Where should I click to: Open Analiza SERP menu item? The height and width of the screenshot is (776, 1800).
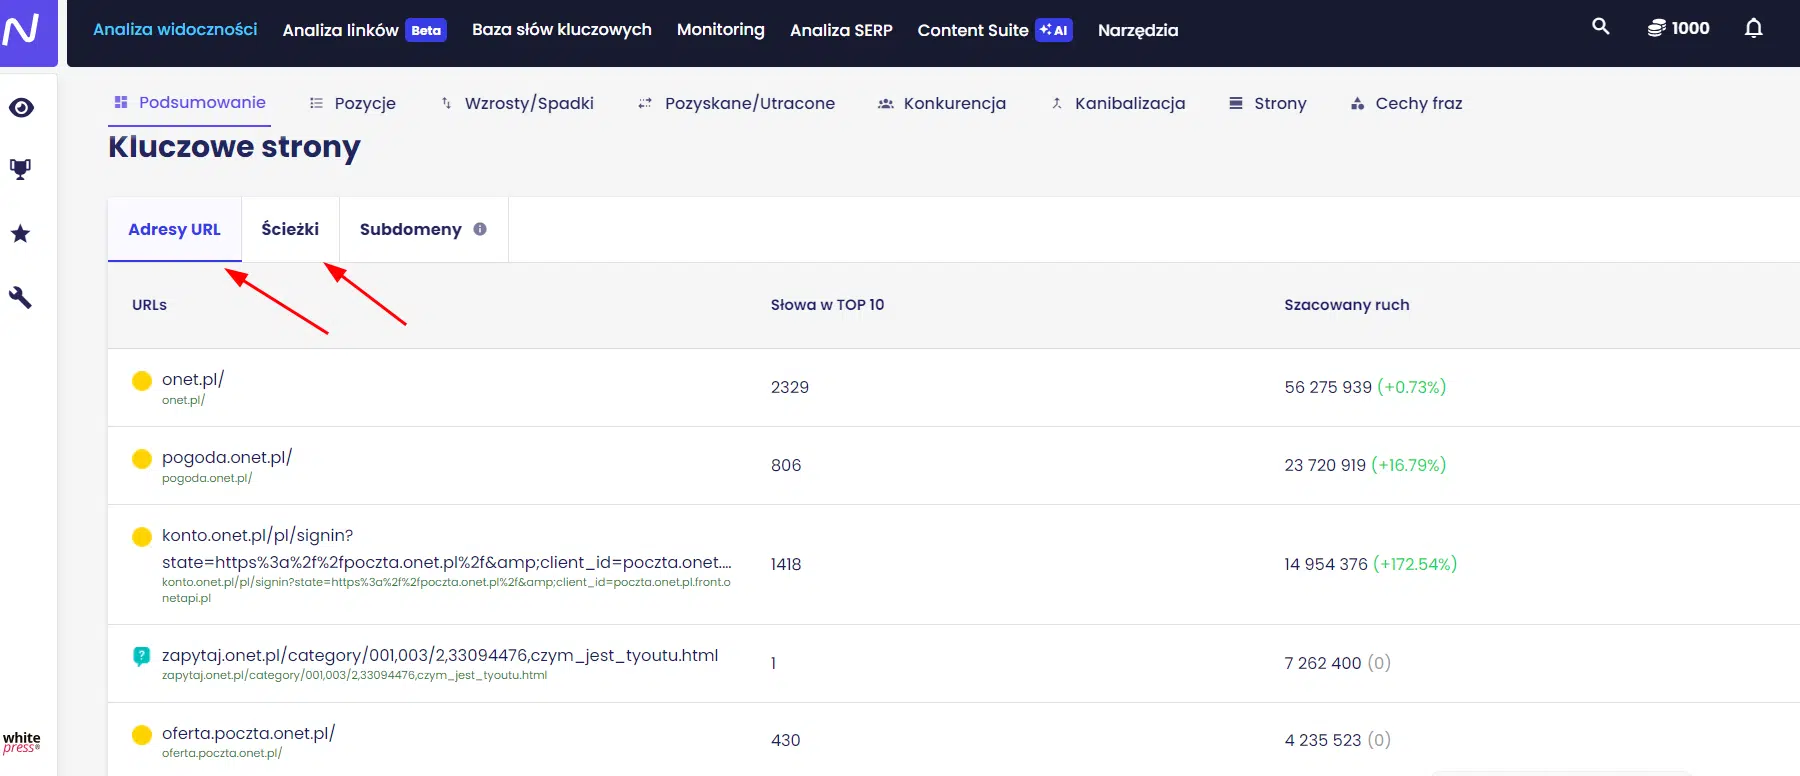(841, 30)
